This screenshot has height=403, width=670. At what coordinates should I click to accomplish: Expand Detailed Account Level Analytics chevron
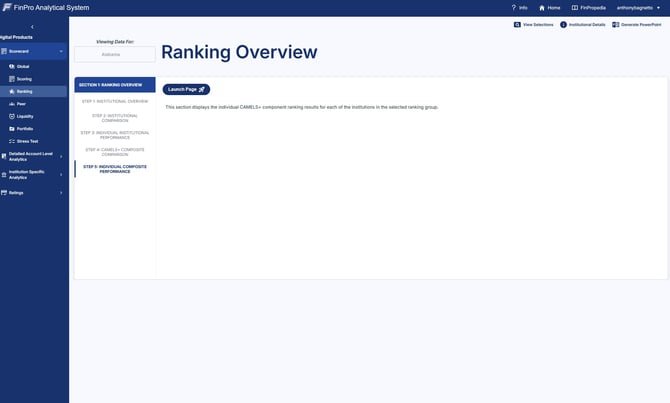coord(61,157)
